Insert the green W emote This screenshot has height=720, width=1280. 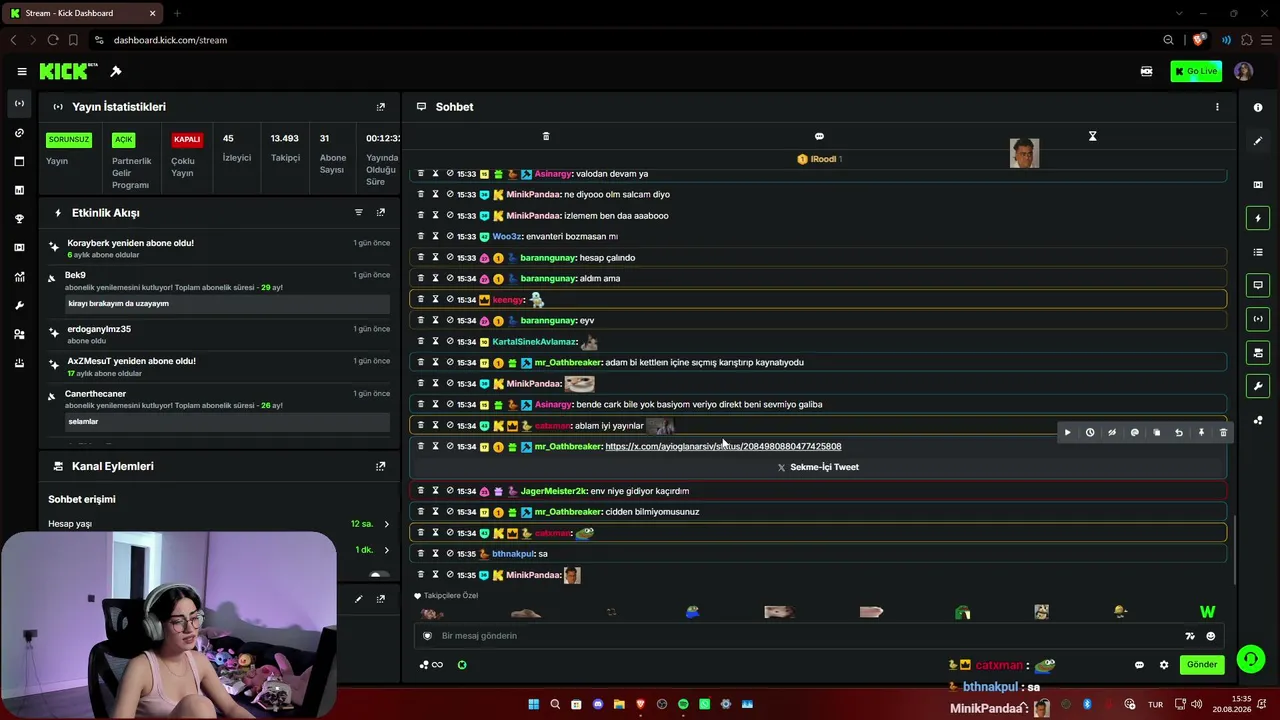[1207, 612]
